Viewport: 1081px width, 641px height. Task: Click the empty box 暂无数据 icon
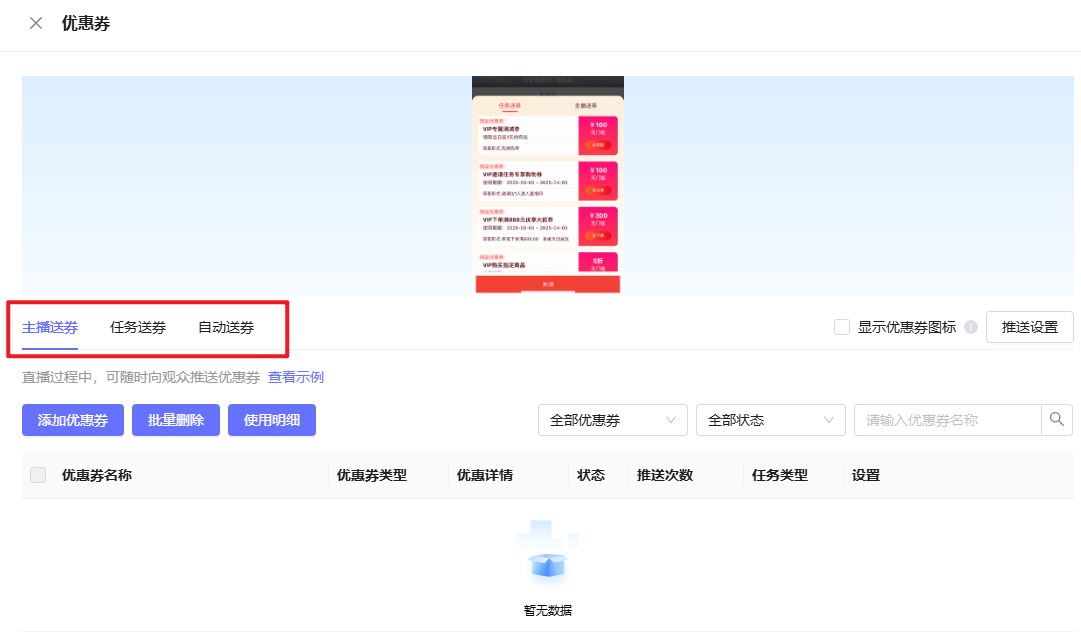(x=547, y=554)
